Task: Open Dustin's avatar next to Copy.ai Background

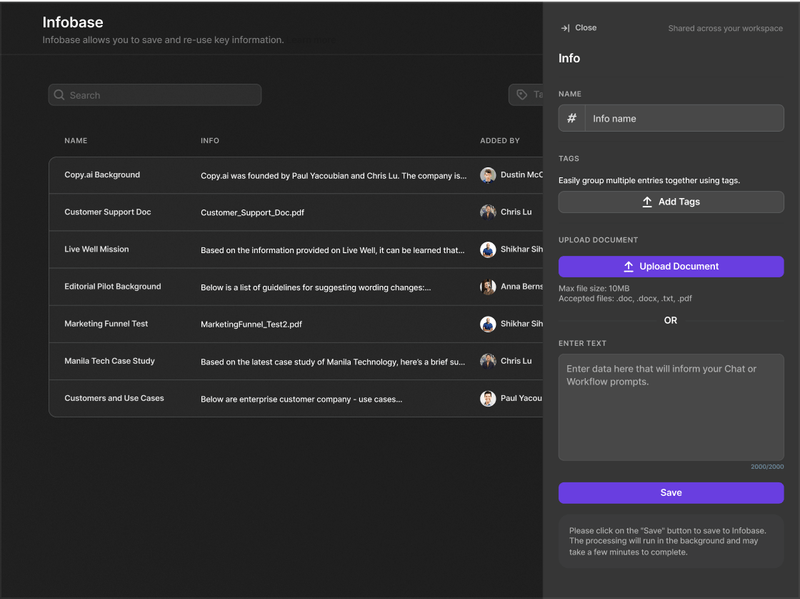Action: (x=487, y=174)
